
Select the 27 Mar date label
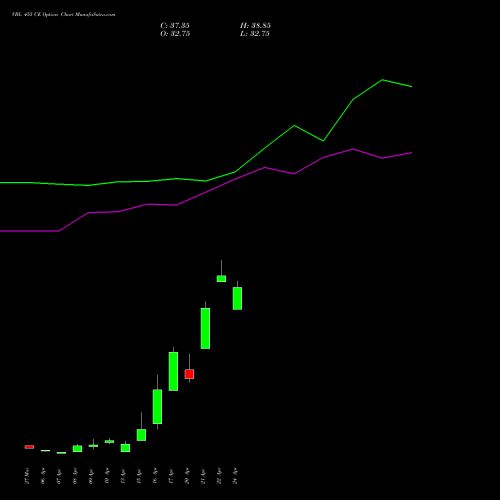pos(27,476)
